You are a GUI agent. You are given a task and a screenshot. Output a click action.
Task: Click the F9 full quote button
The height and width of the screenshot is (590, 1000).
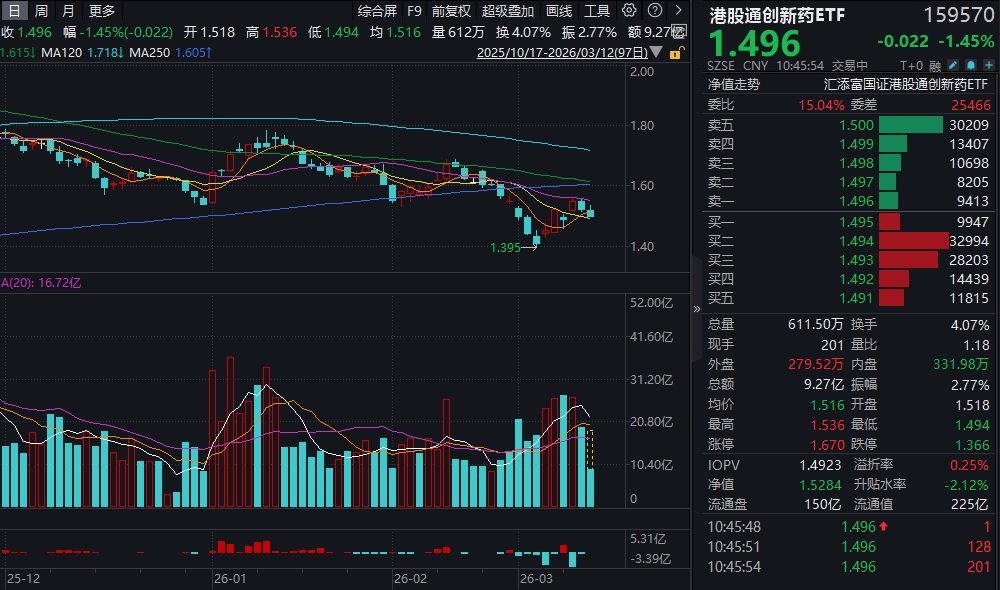(x=412, y=10)
